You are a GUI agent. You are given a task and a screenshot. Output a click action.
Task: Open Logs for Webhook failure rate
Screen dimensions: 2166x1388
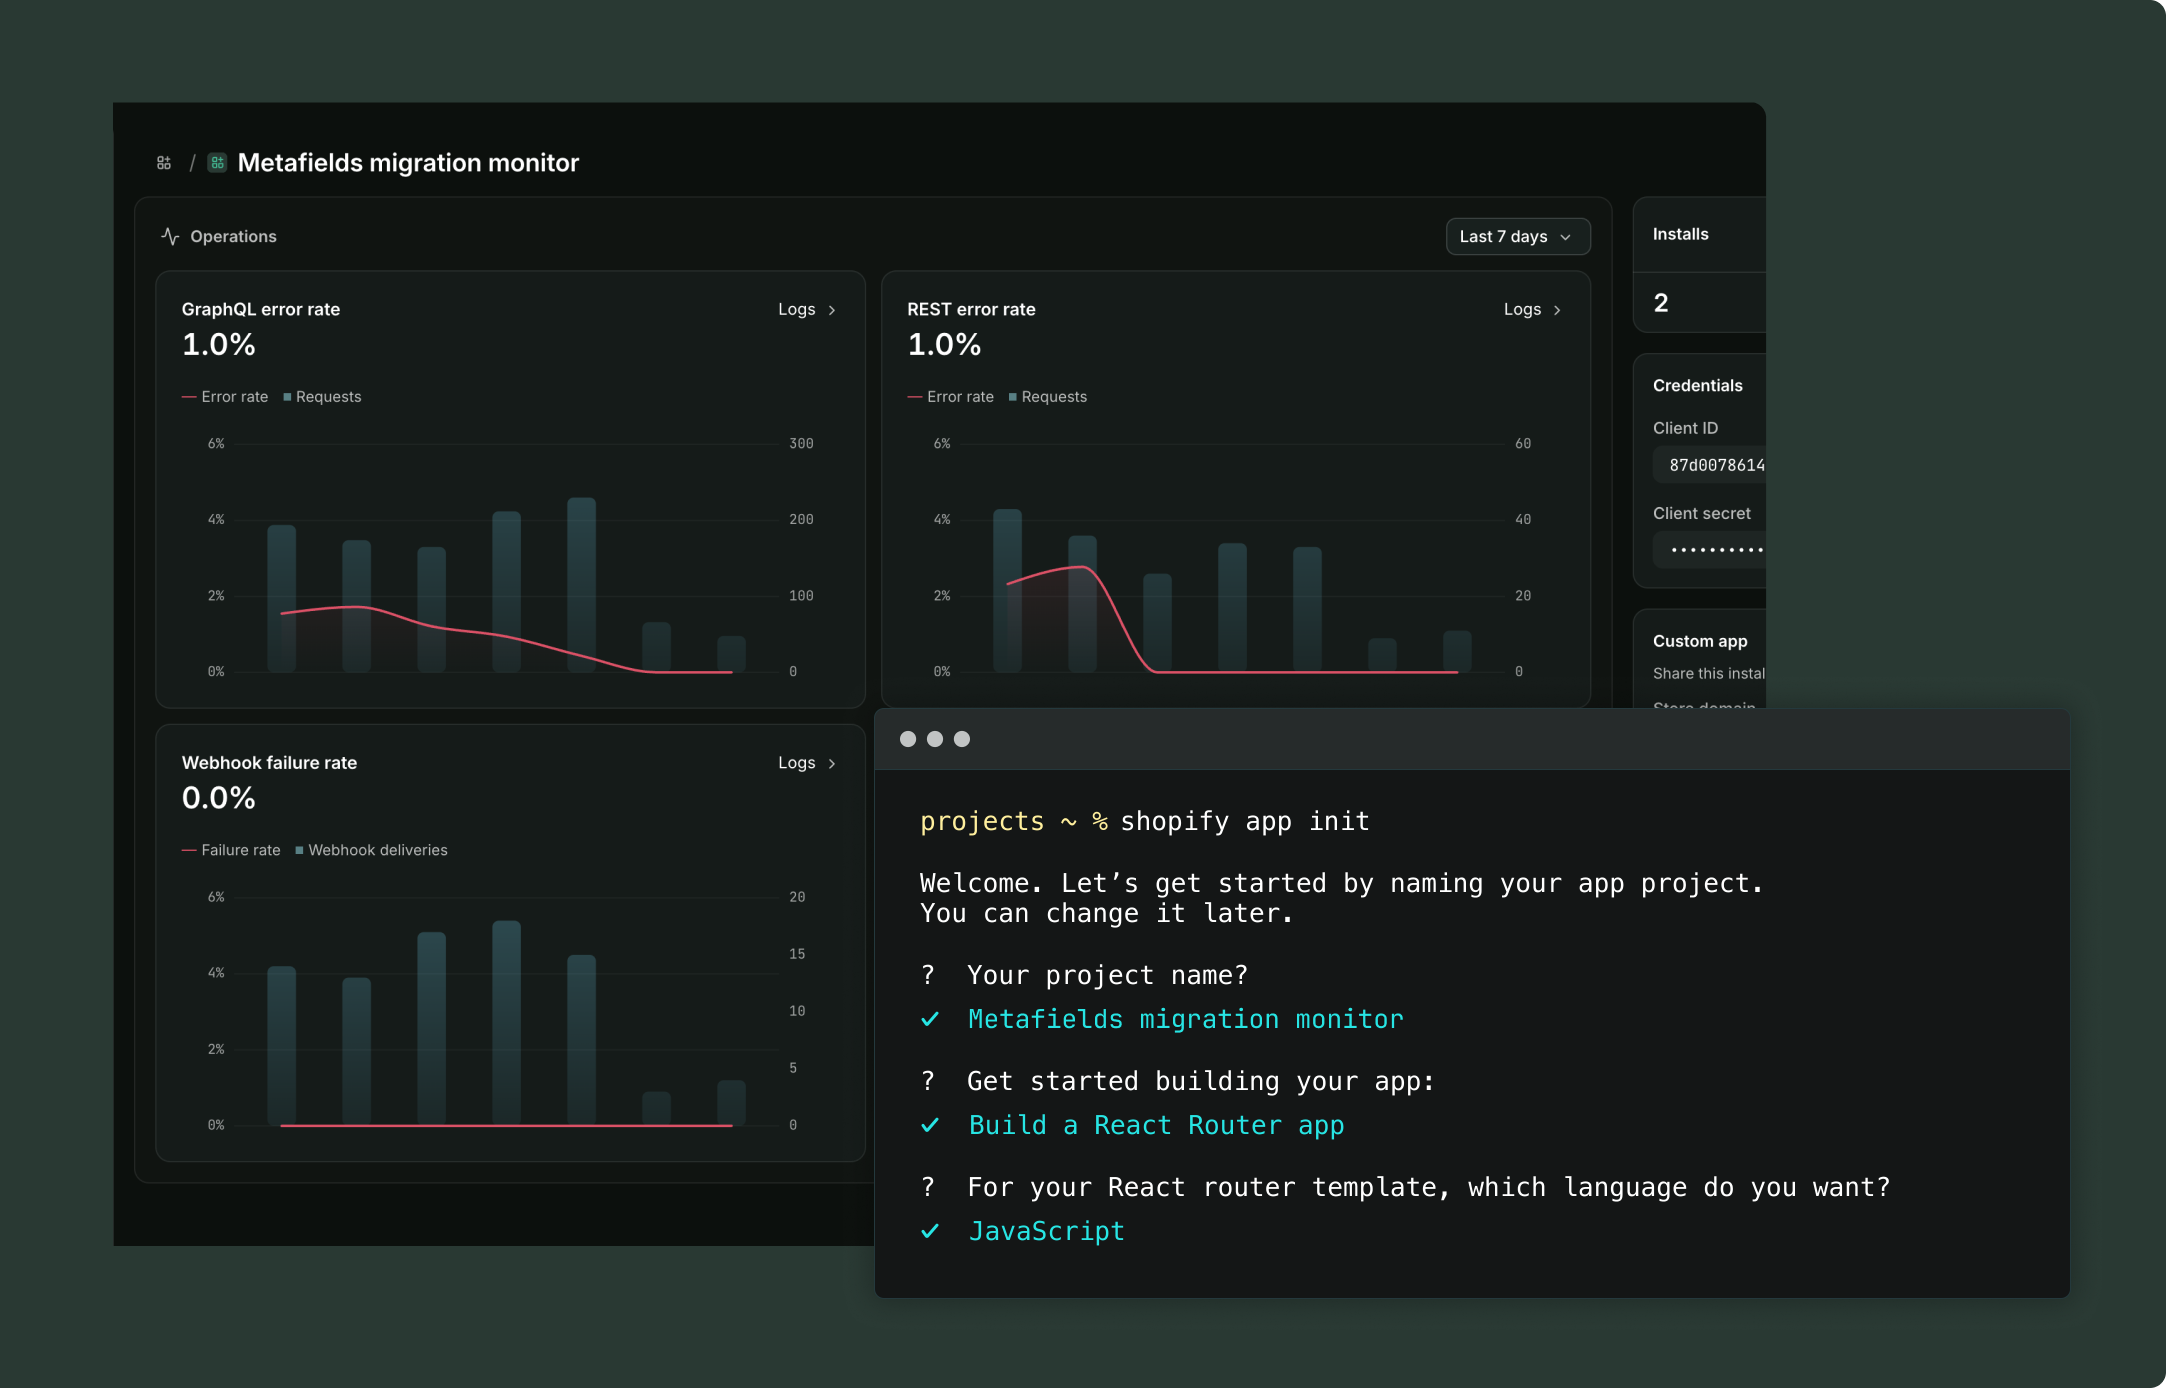click(x=807, y=763)
